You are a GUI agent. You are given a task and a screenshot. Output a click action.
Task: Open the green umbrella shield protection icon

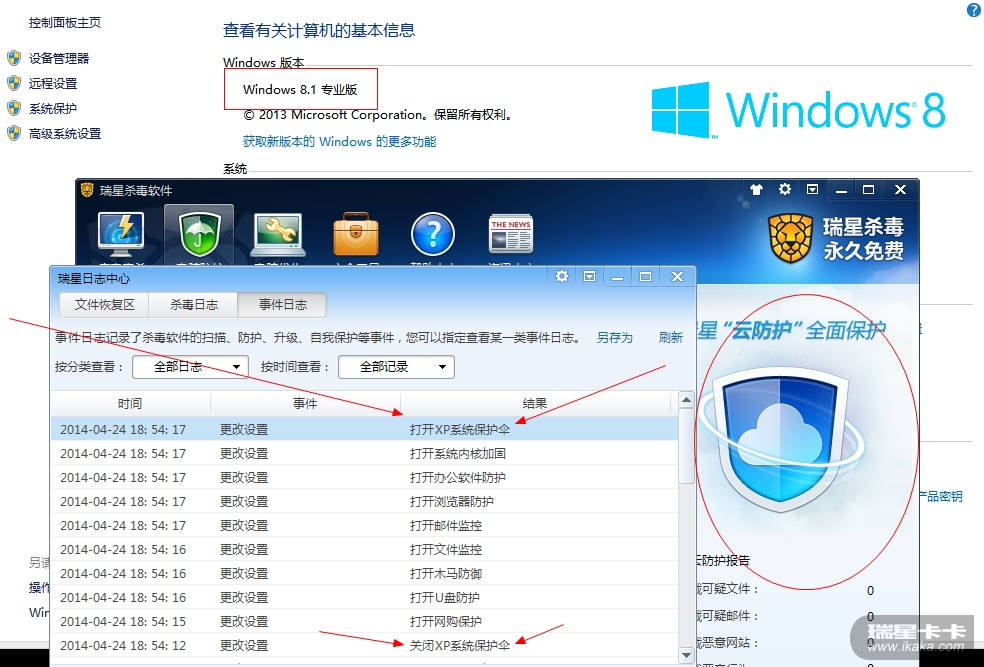pyautogui.click(x=200, y=235)
